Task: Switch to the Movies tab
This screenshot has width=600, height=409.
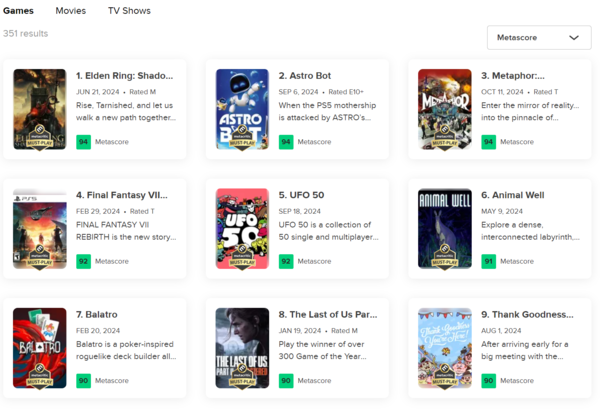Action: click(x=70, y=11)
